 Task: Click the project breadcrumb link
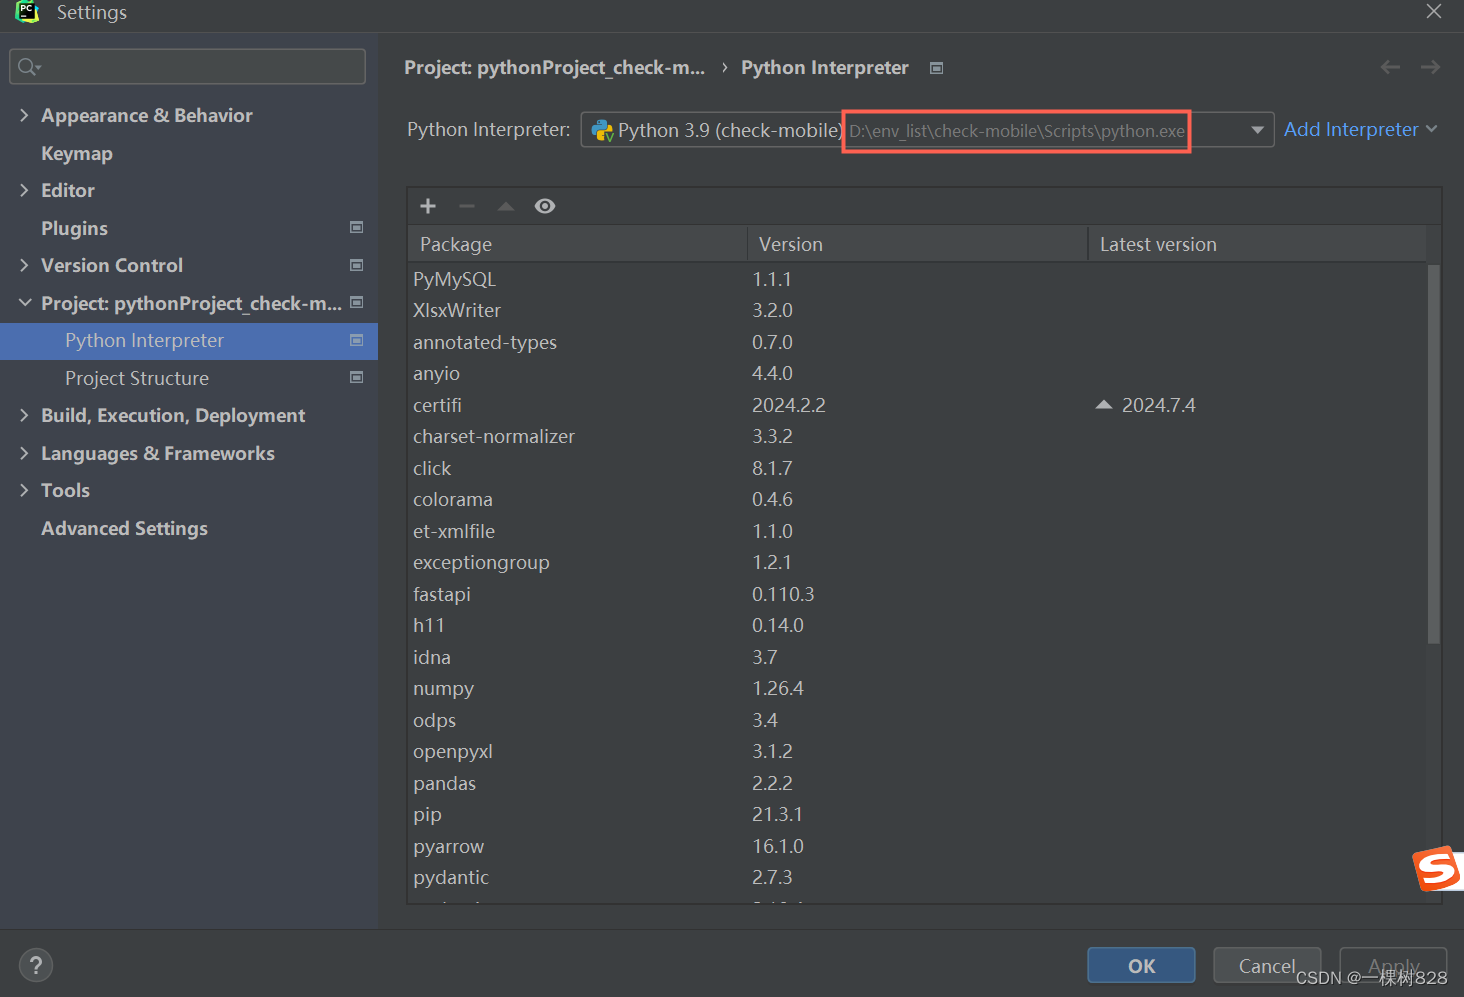point(554,67)
